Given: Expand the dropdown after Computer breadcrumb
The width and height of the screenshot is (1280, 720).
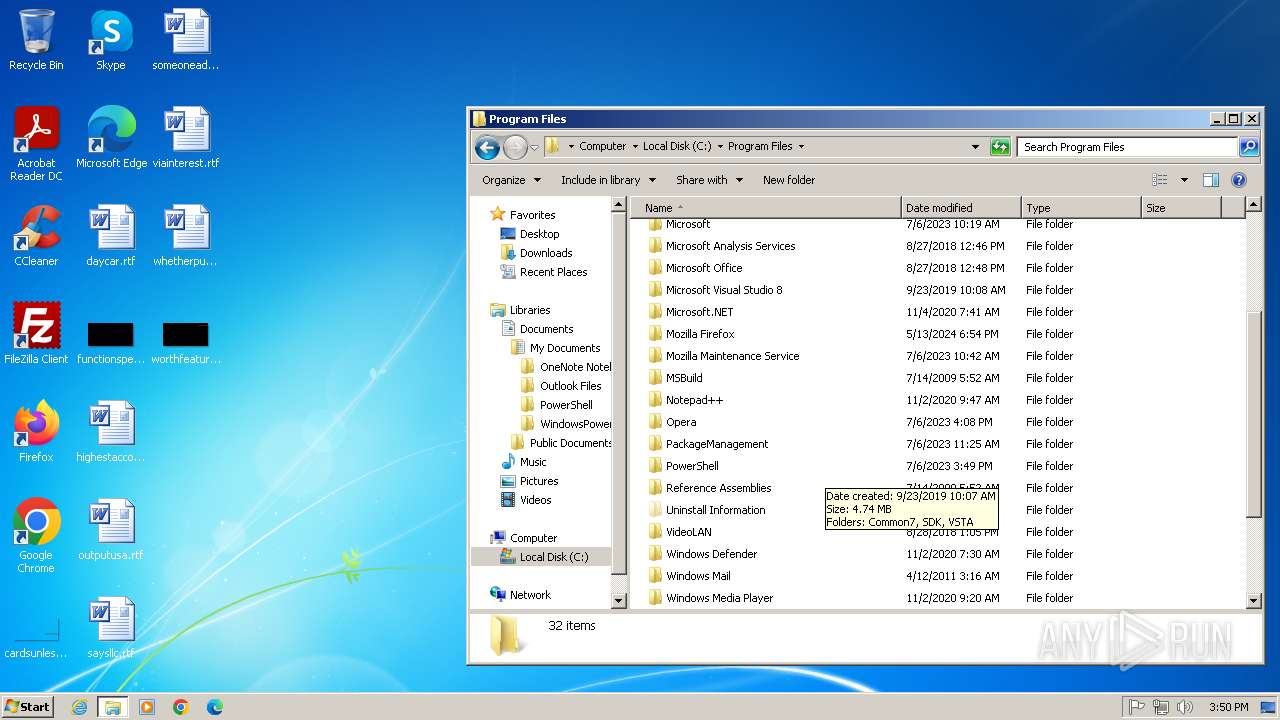Looking at the screenshot, I should 634,146.
